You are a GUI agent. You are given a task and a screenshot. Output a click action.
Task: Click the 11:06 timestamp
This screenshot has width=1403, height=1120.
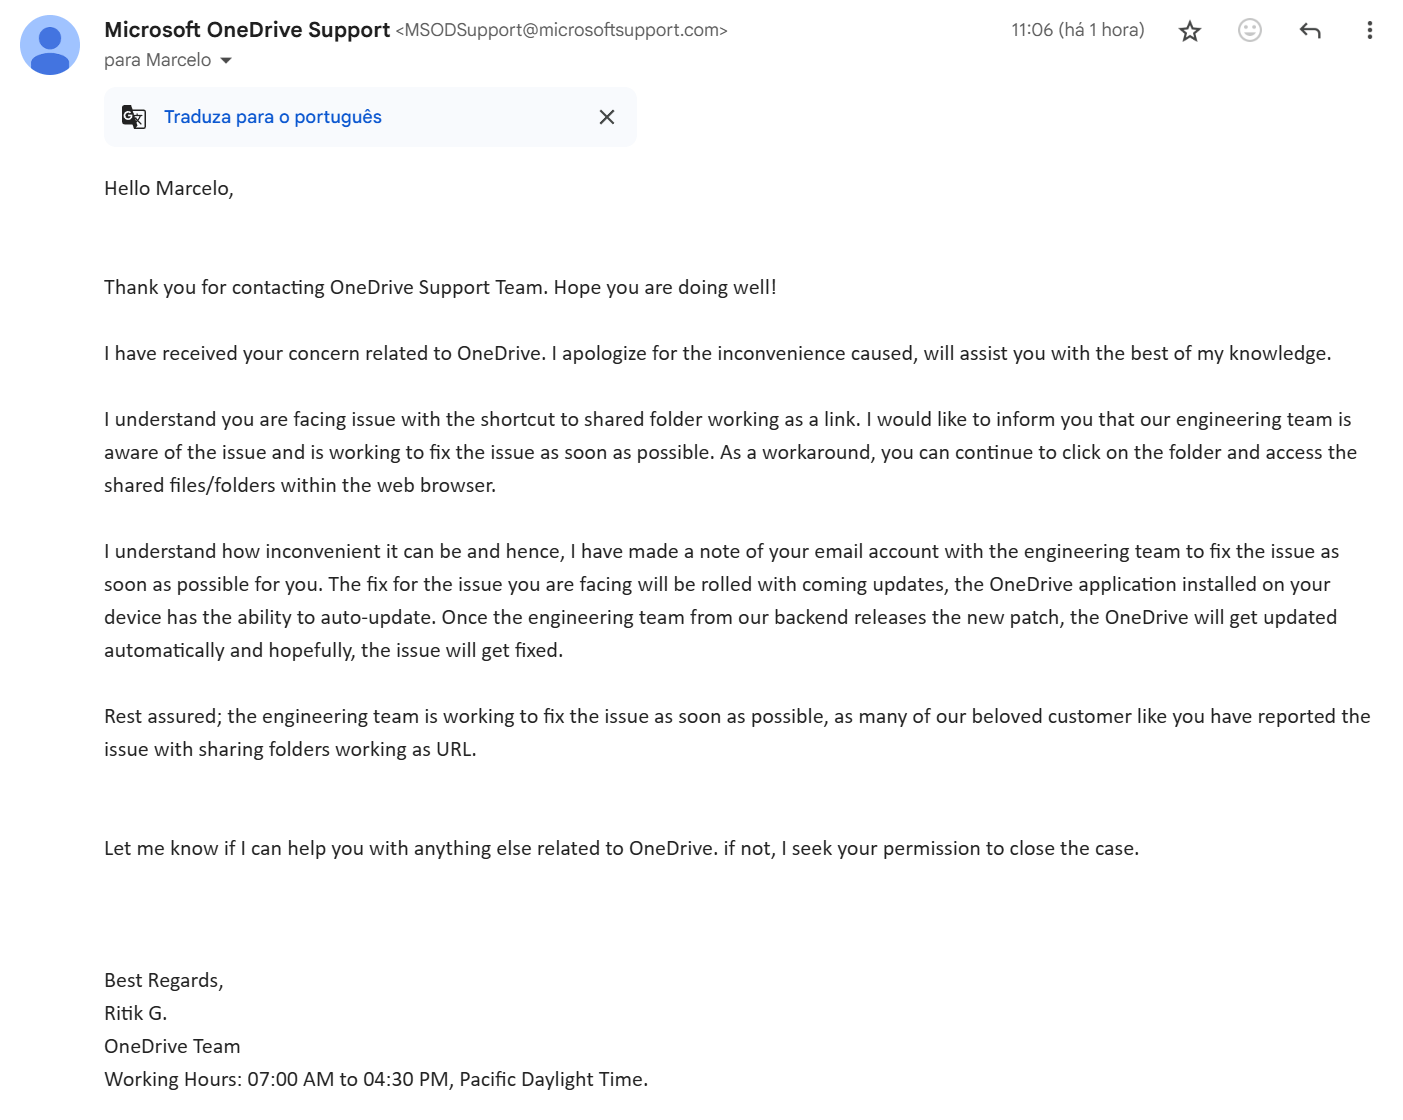point(1078,30)
